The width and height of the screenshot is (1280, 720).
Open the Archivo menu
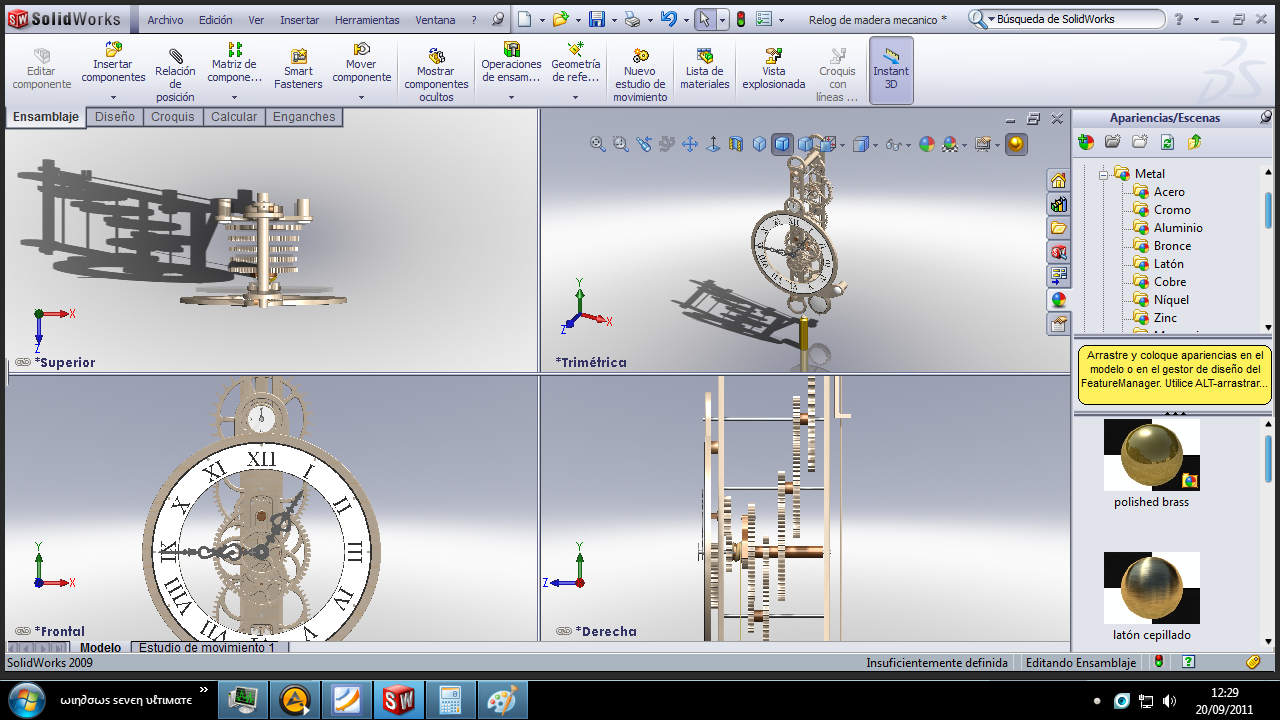[x=166, y=20]
